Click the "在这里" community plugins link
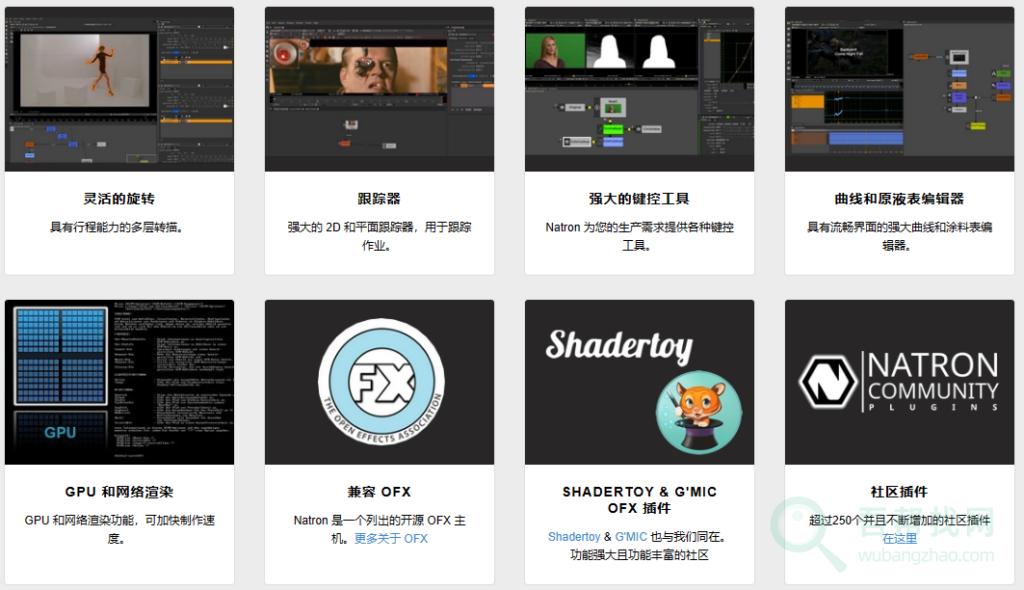Viewport: 1024px width, 590px height. point(899,539)
